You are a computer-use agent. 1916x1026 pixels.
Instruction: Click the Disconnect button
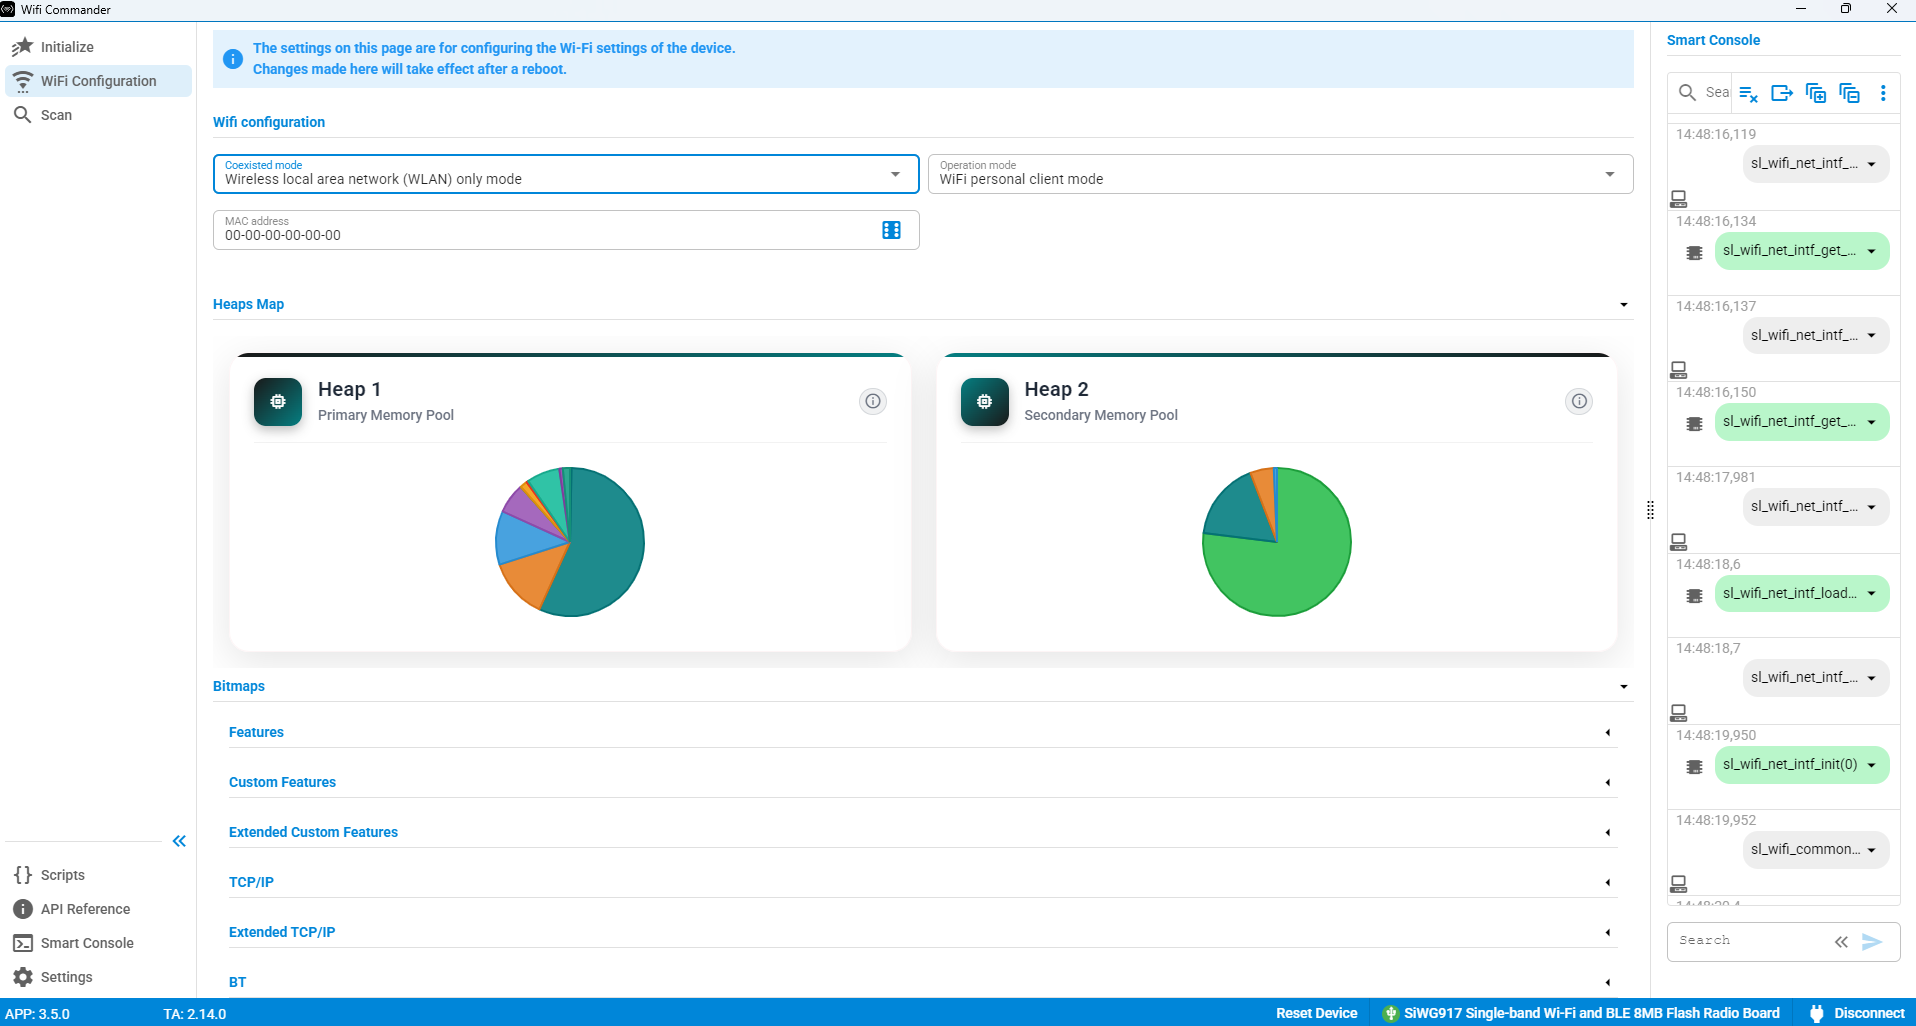1857,1013
